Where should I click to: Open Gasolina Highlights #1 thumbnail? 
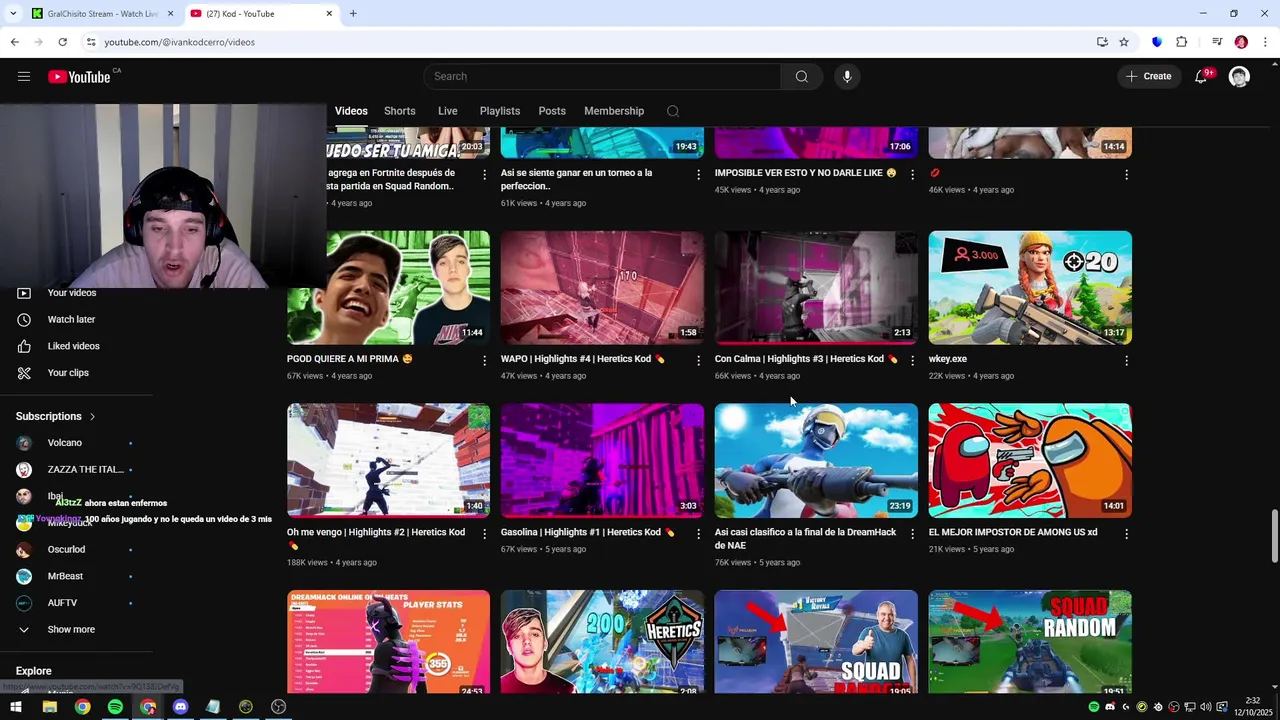[602, 461]
